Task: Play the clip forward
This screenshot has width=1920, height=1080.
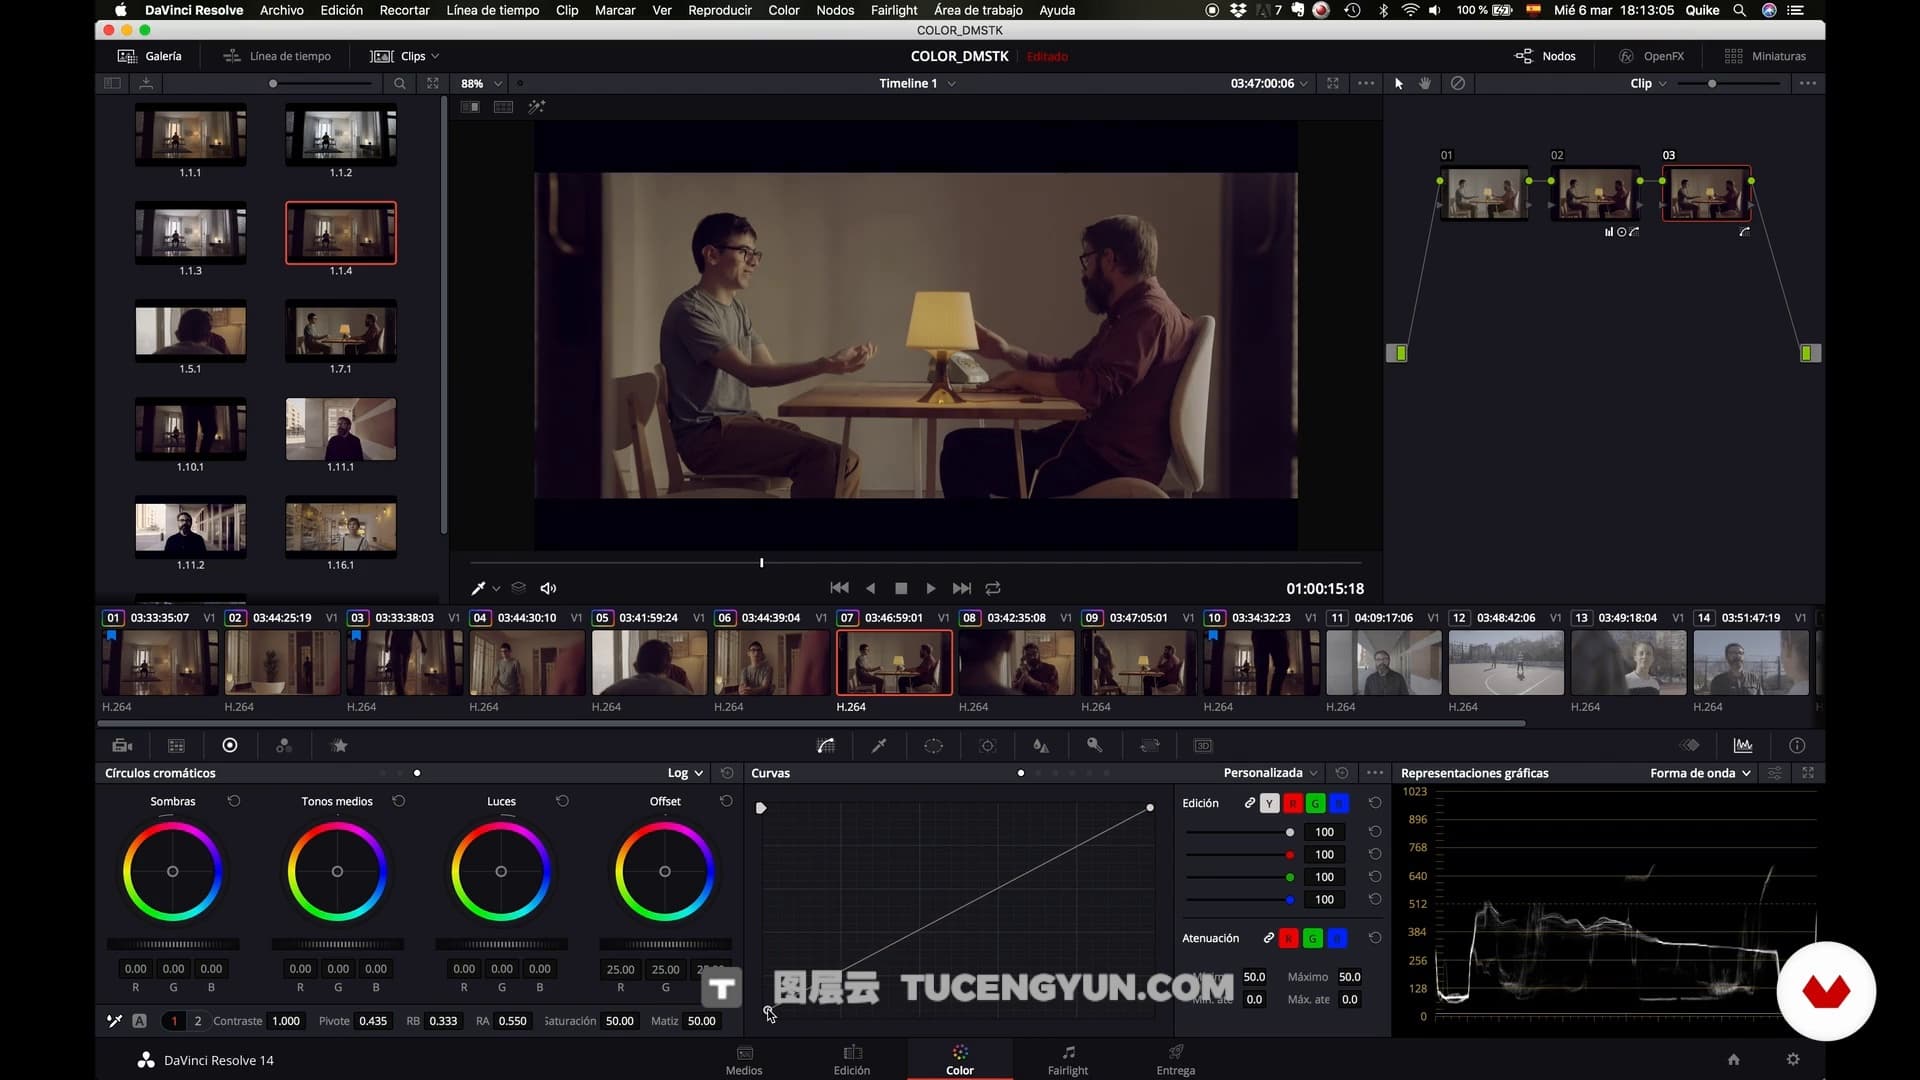Action: click(931, 588)
